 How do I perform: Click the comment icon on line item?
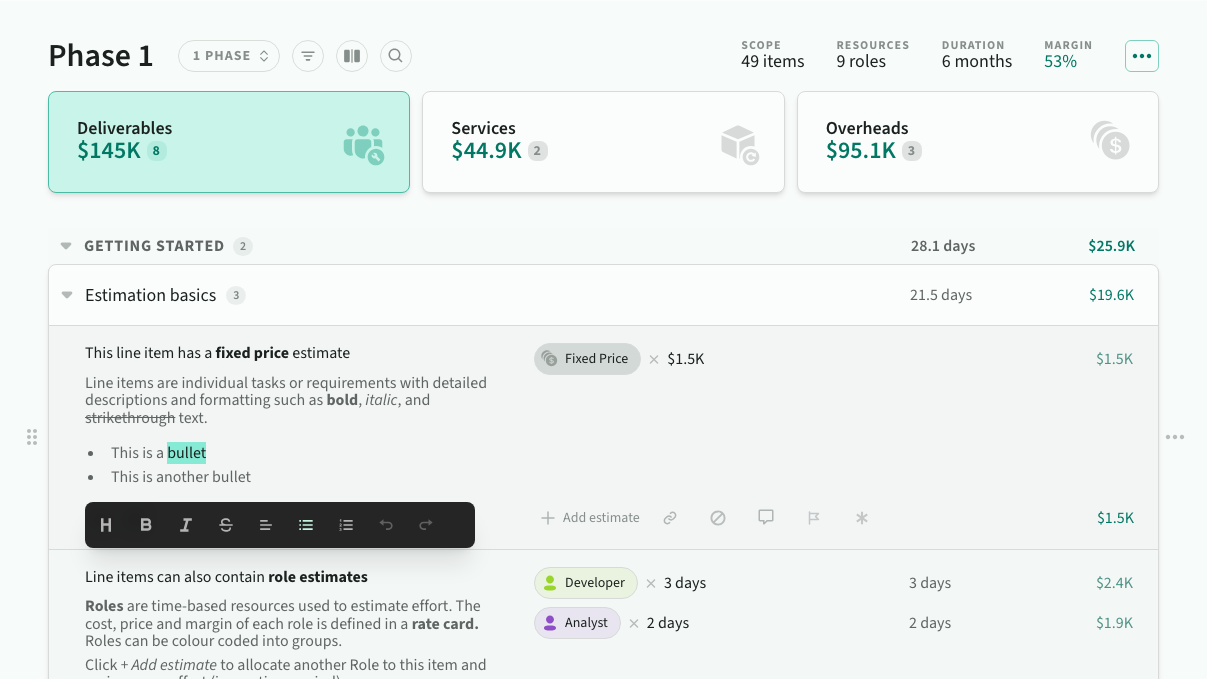766,518
